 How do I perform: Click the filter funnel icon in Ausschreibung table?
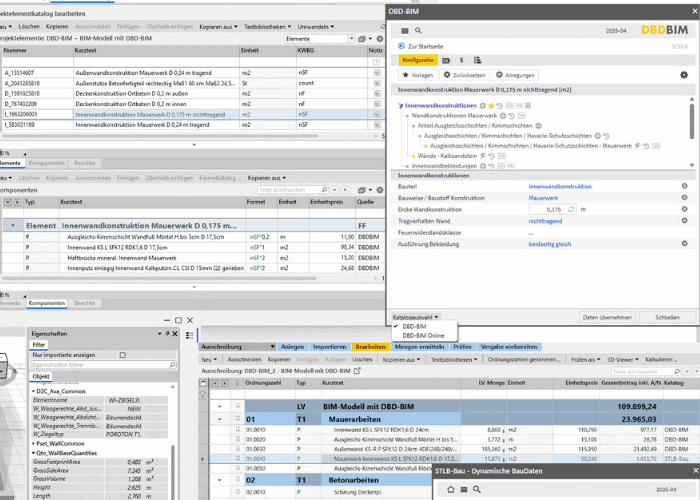203,395
